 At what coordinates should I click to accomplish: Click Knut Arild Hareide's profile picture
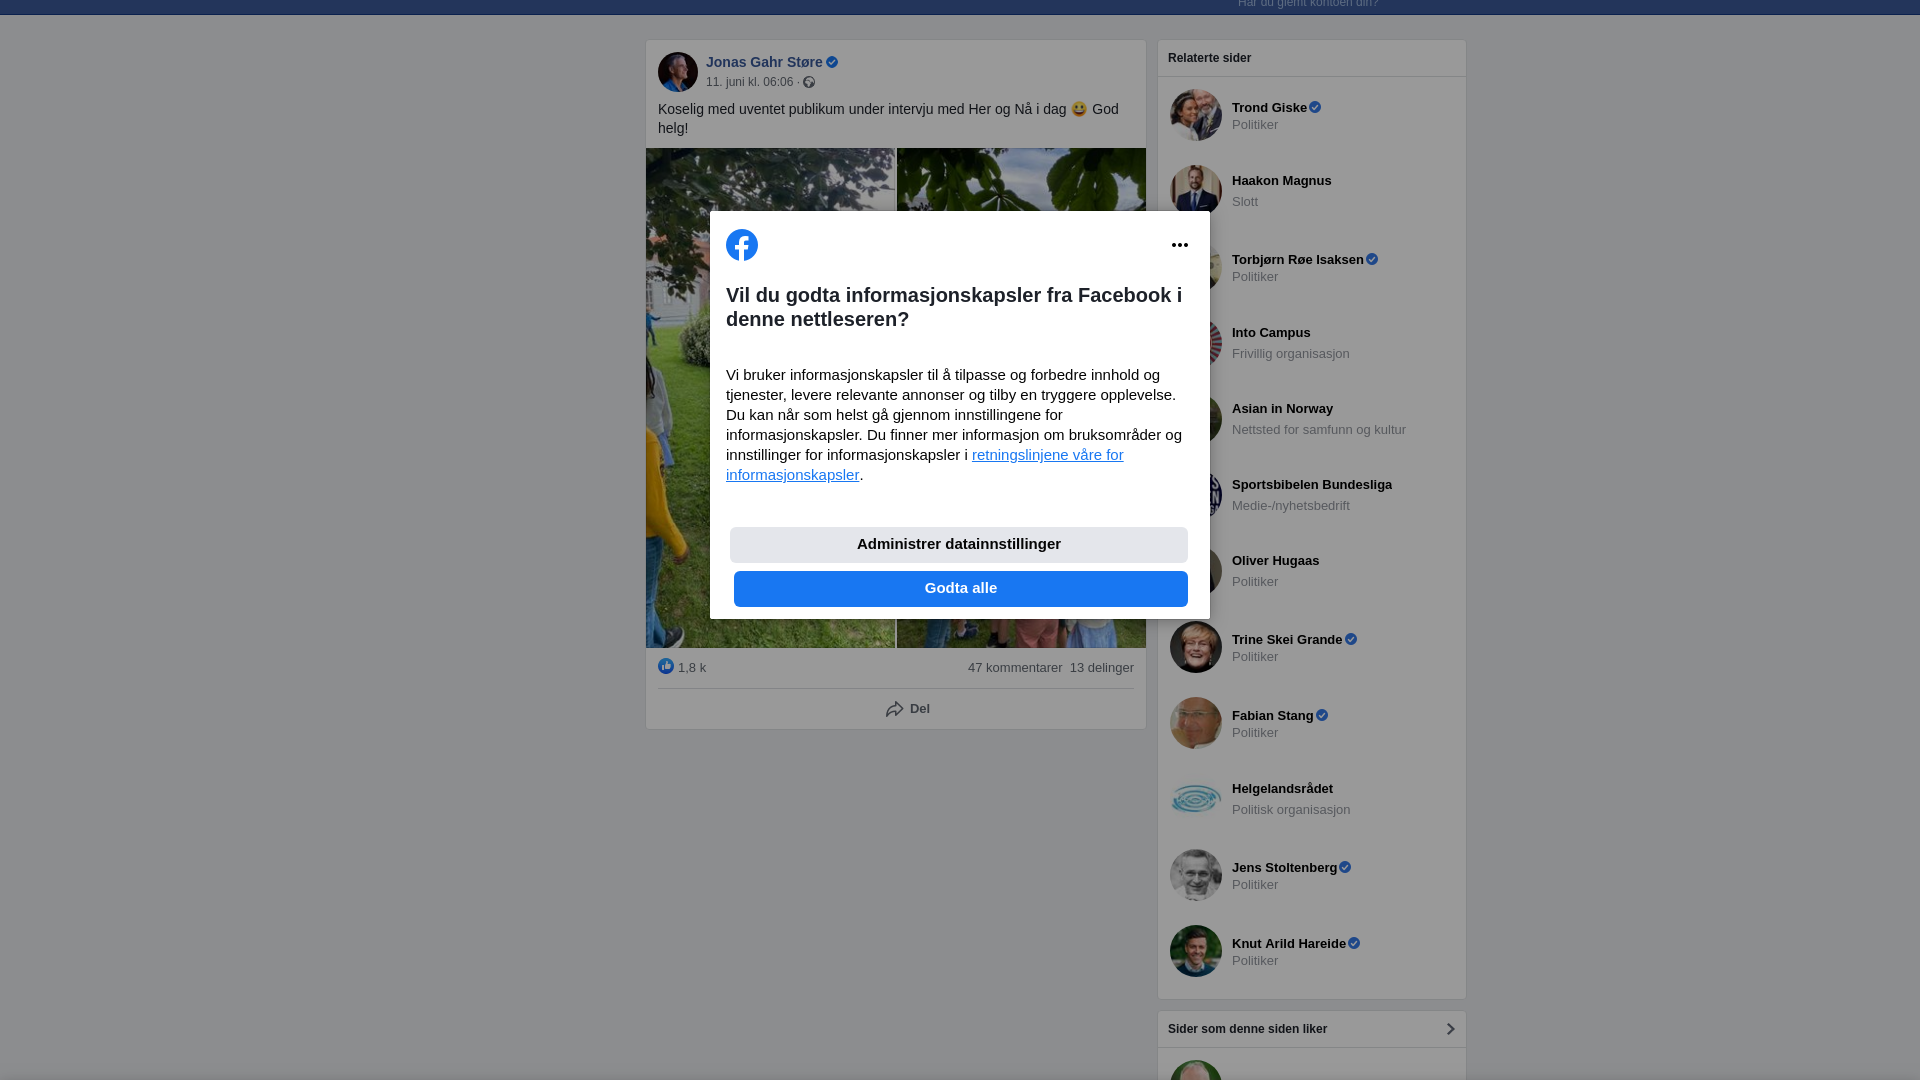1196,951
